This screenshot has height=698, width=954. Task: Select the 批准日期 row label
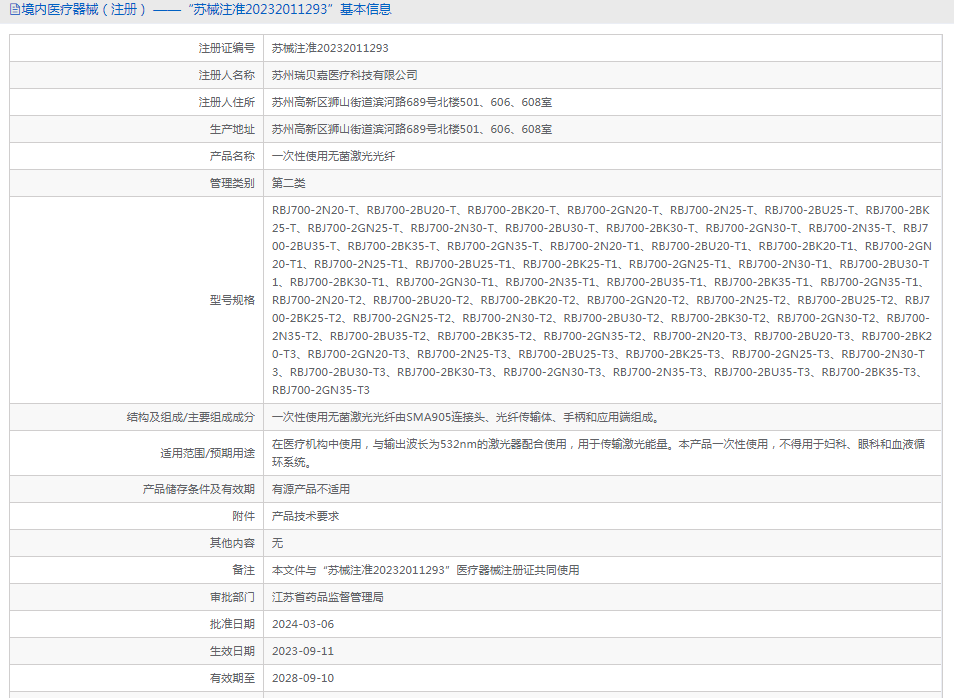(232, 624)
